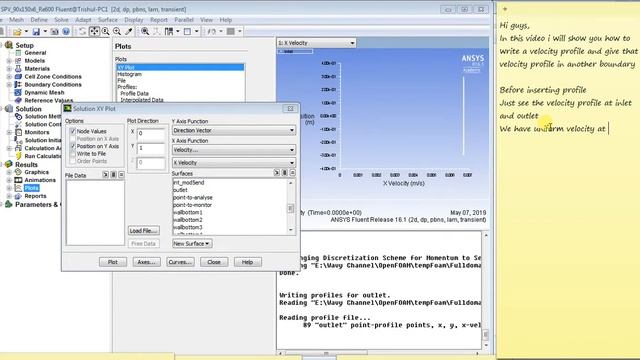640x360 pixels.
Task: Open the graphics window selector dropdown
Action: (316, 43)
